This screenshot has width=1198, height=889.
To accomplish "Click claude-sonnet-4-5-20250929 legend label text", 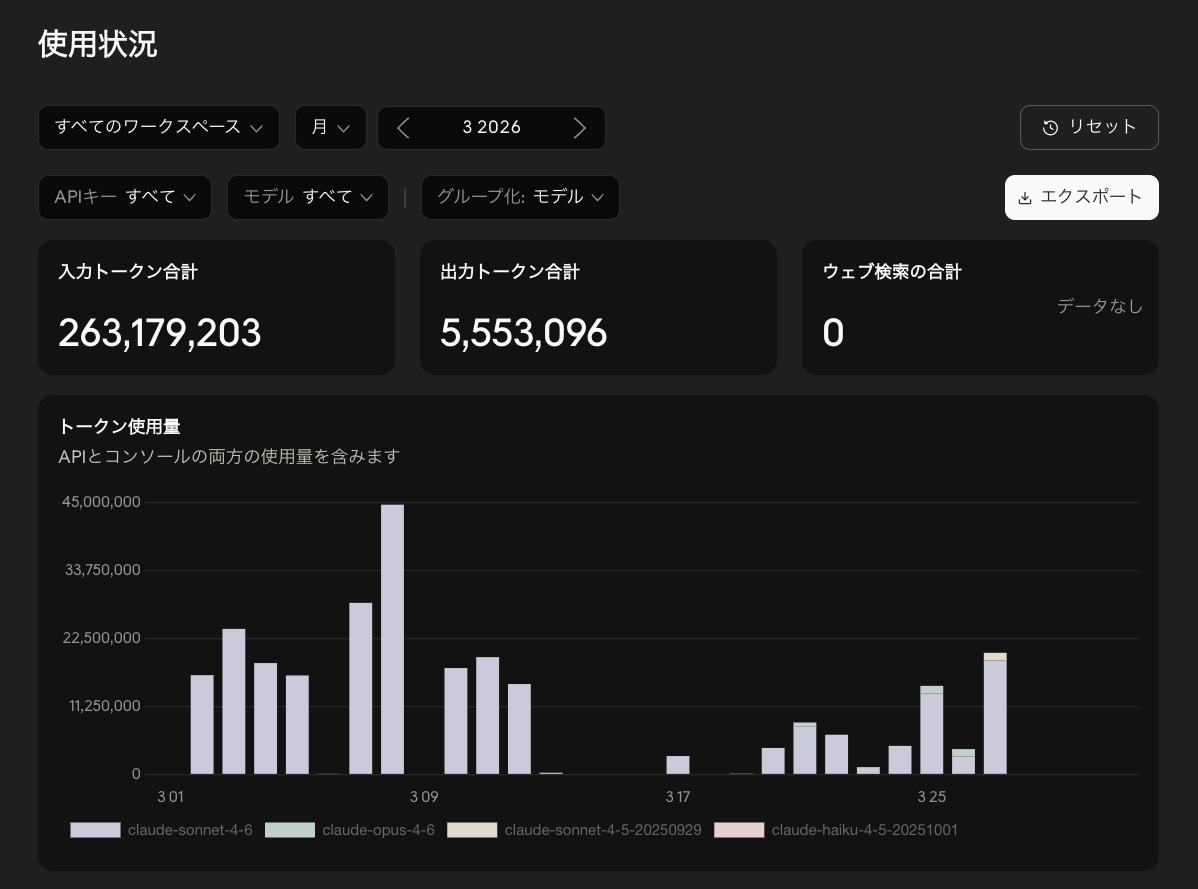I will [603, 830].
